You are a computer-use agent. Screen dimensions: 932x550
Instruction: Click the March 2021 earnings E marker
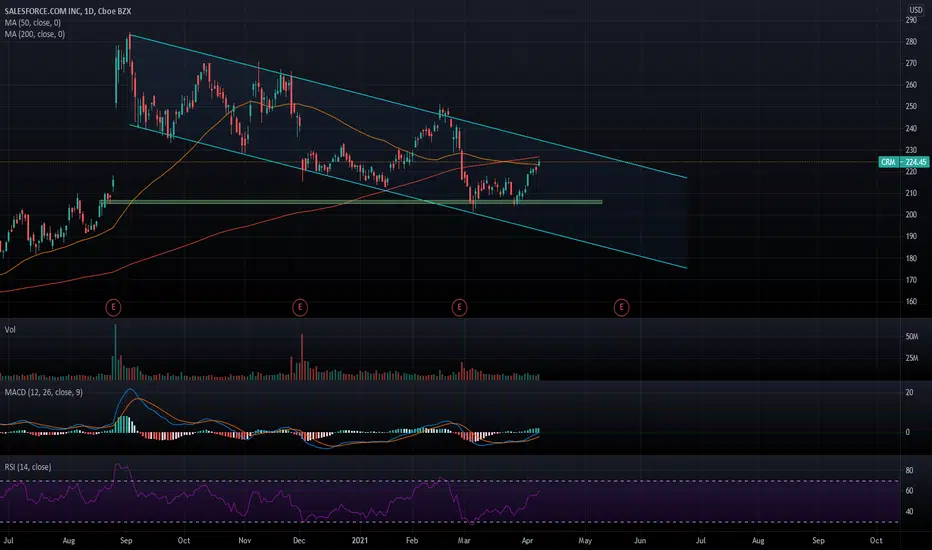coord(459,307)
